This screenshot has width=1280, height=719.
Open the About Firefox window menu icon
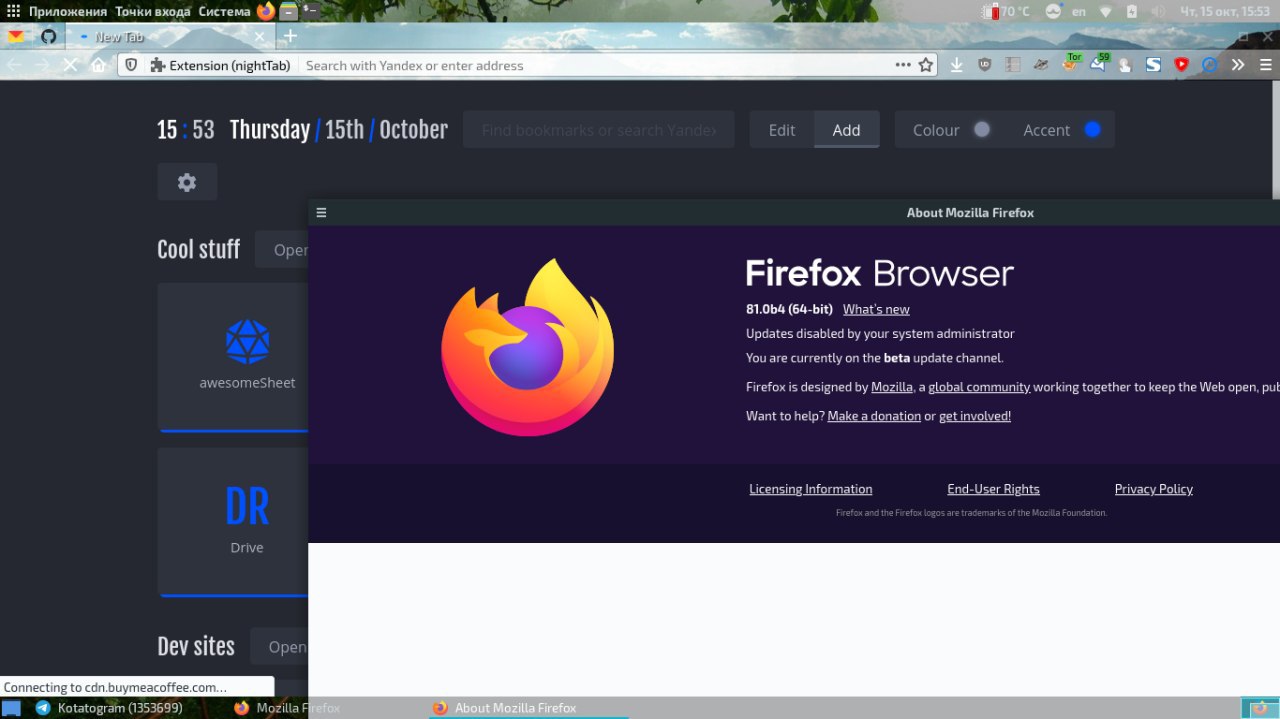coord(321,212)
